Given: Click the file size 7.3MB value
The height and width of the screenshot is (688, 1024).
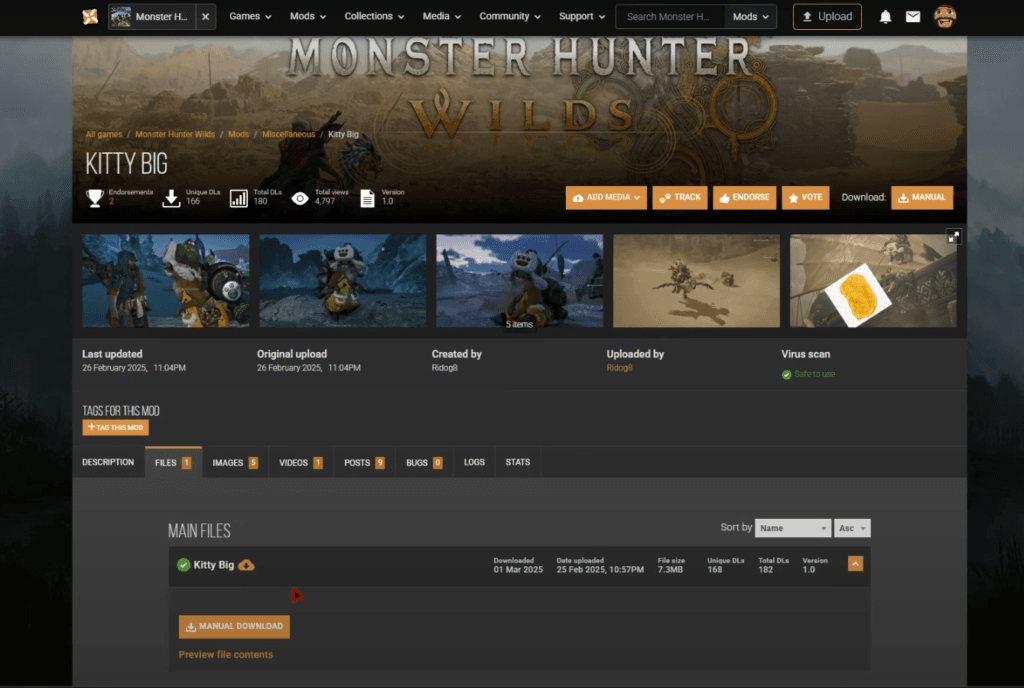Looking at the screenshot, I should [670, 570].
